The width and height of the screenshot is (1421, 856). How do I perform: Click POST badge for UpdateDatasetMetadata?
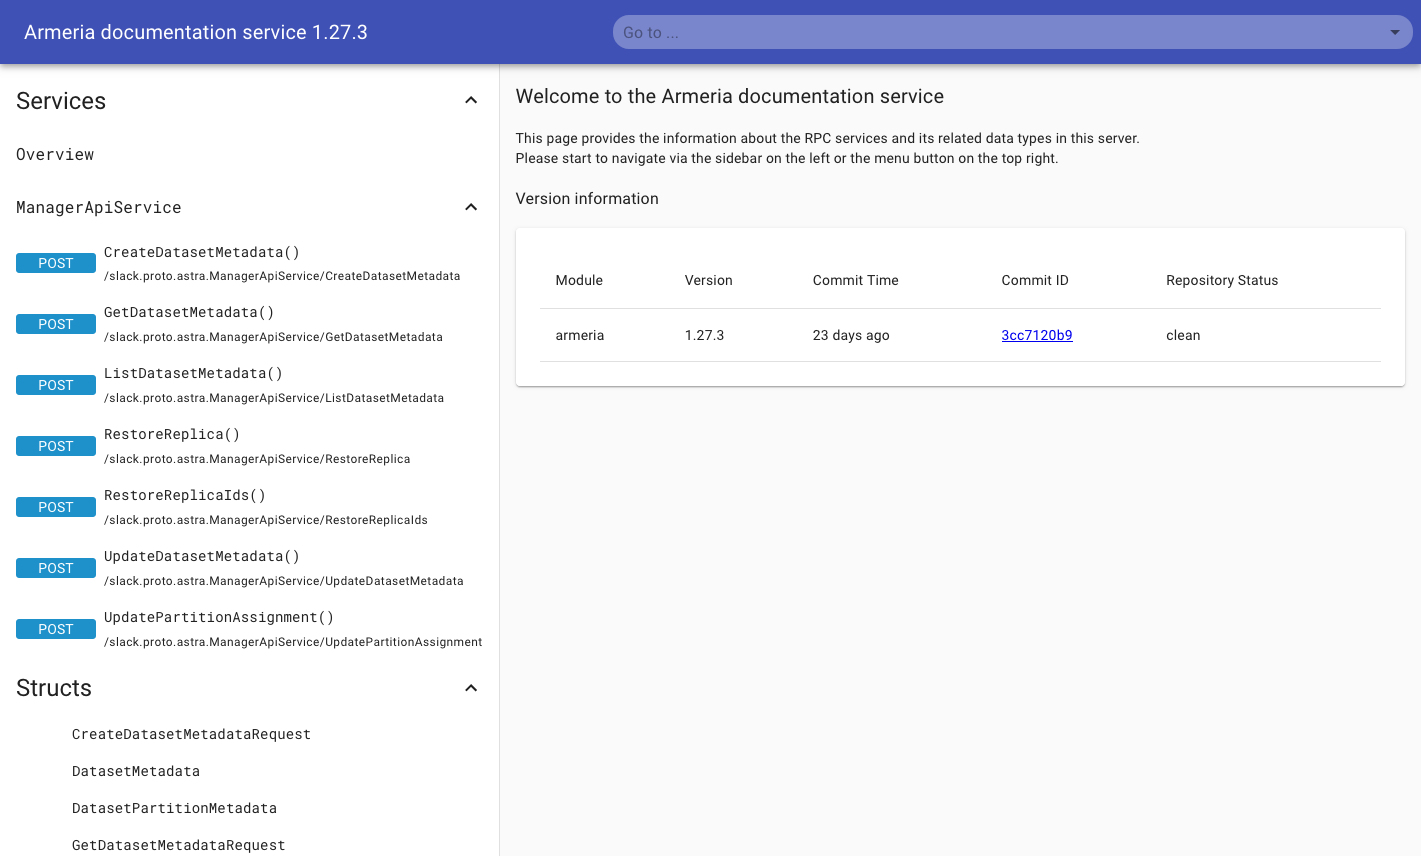(56, 568)
